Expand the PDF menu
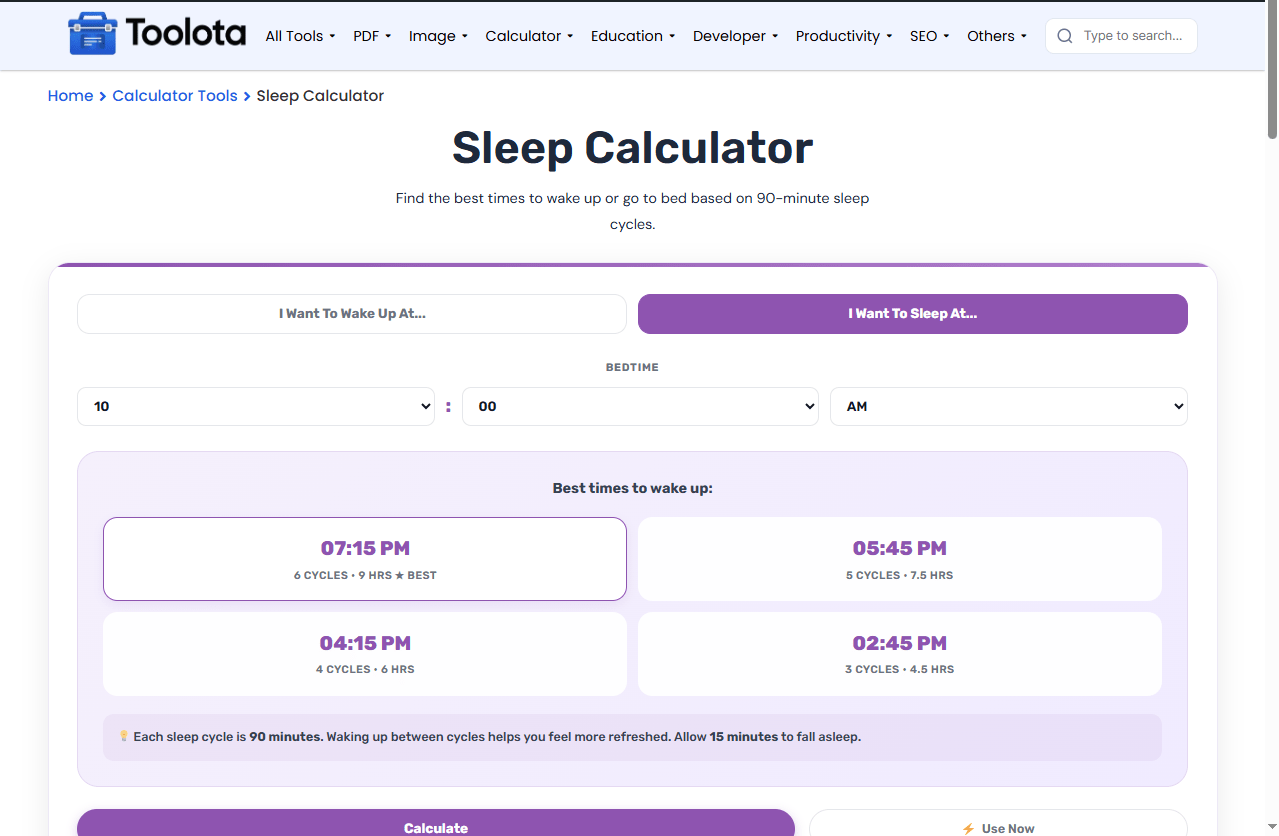Viewport: 1279px width, 836px height. coord(372,36)
